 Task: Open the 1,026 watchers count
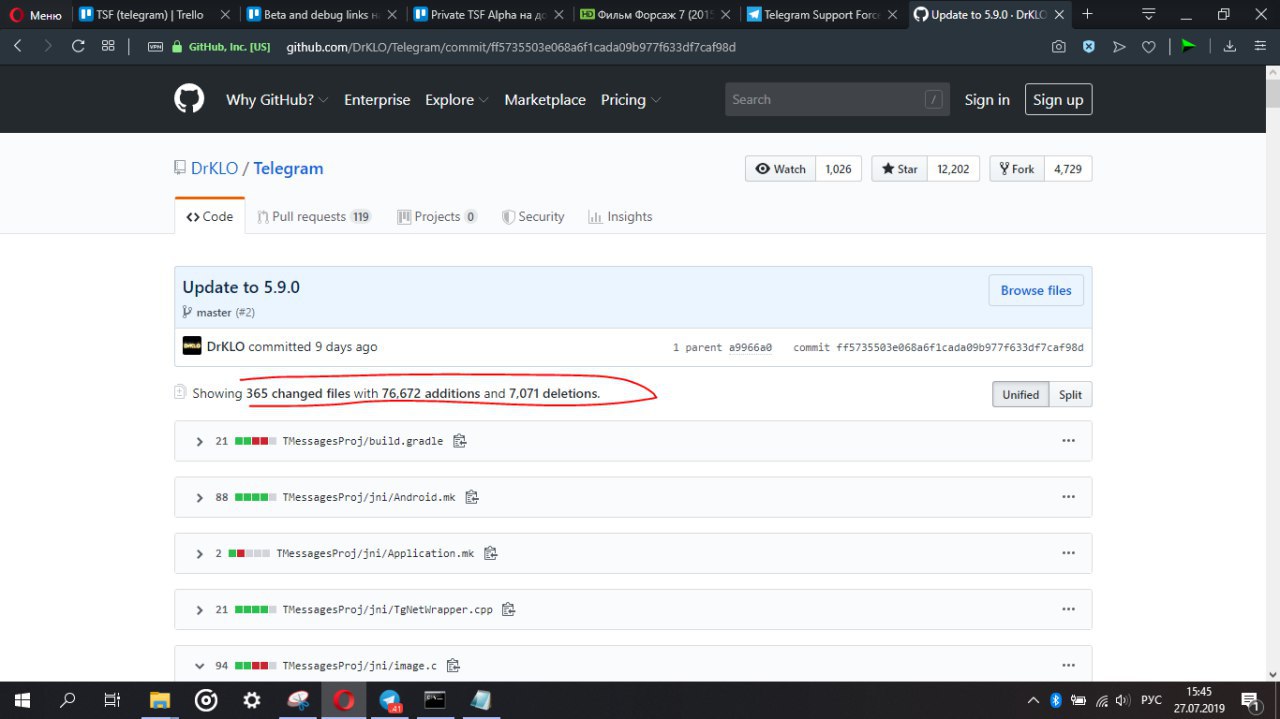(x=838, y=169)
